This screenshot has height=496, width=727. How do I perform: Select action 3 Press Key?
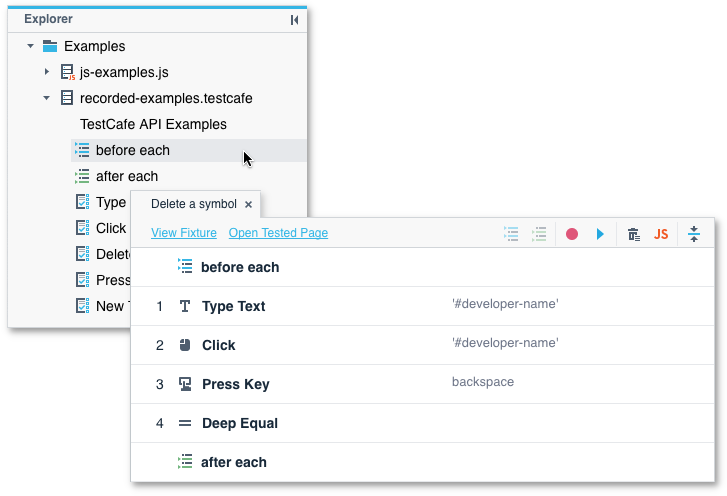[x=422, y=384]
